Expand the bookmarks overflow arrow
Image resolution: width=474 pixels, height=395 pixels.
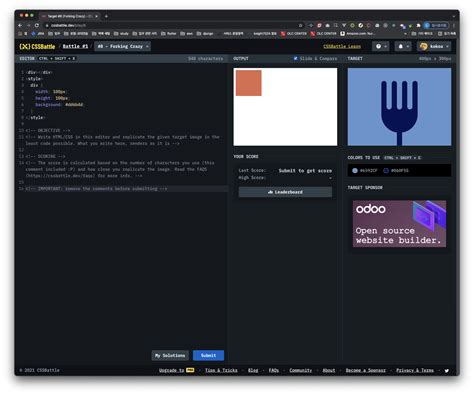coord(405,34)
